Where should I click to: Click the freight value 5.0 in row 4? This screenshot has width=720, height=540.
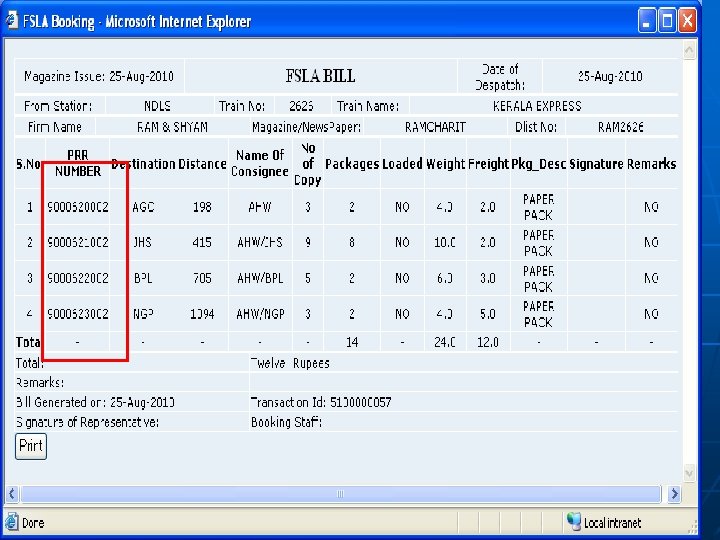pyautogui.click(x=488, y=314)
